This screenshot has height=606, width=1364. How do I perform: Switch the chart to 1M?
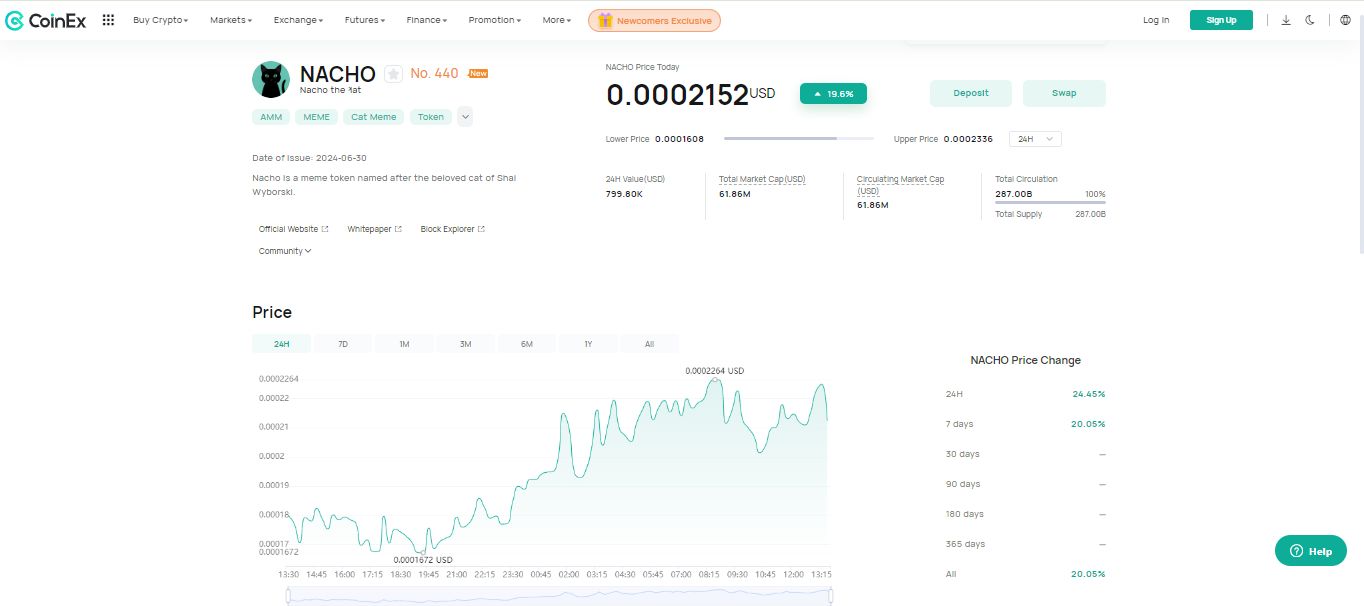pyautogui.click(x=404, y=344)
